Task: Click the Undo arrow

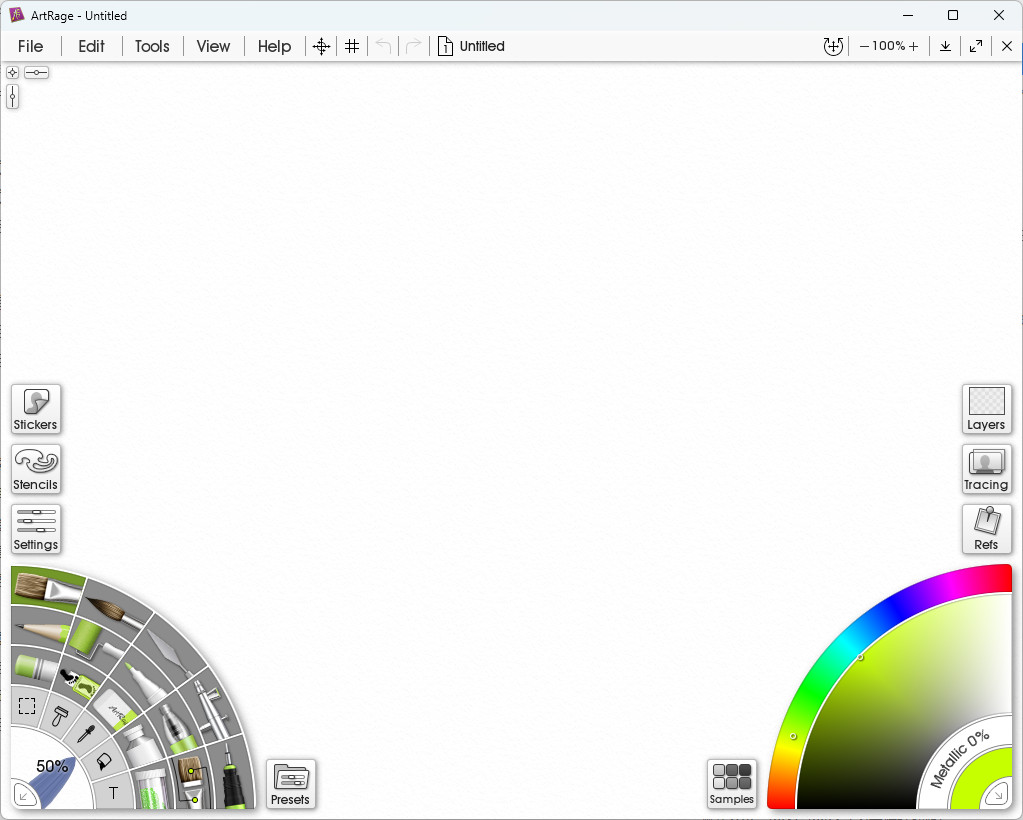Action: click(x=383, y=46)
